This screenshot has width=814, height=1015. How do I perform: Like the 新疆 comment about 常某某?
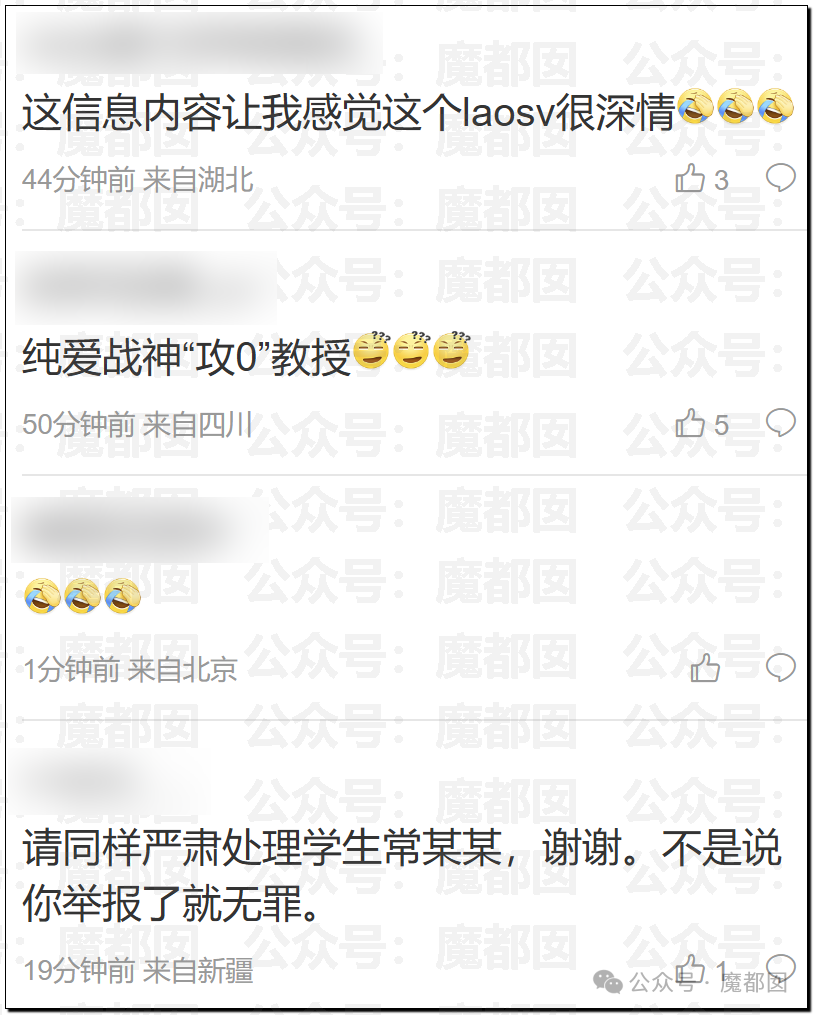point(690,969)
